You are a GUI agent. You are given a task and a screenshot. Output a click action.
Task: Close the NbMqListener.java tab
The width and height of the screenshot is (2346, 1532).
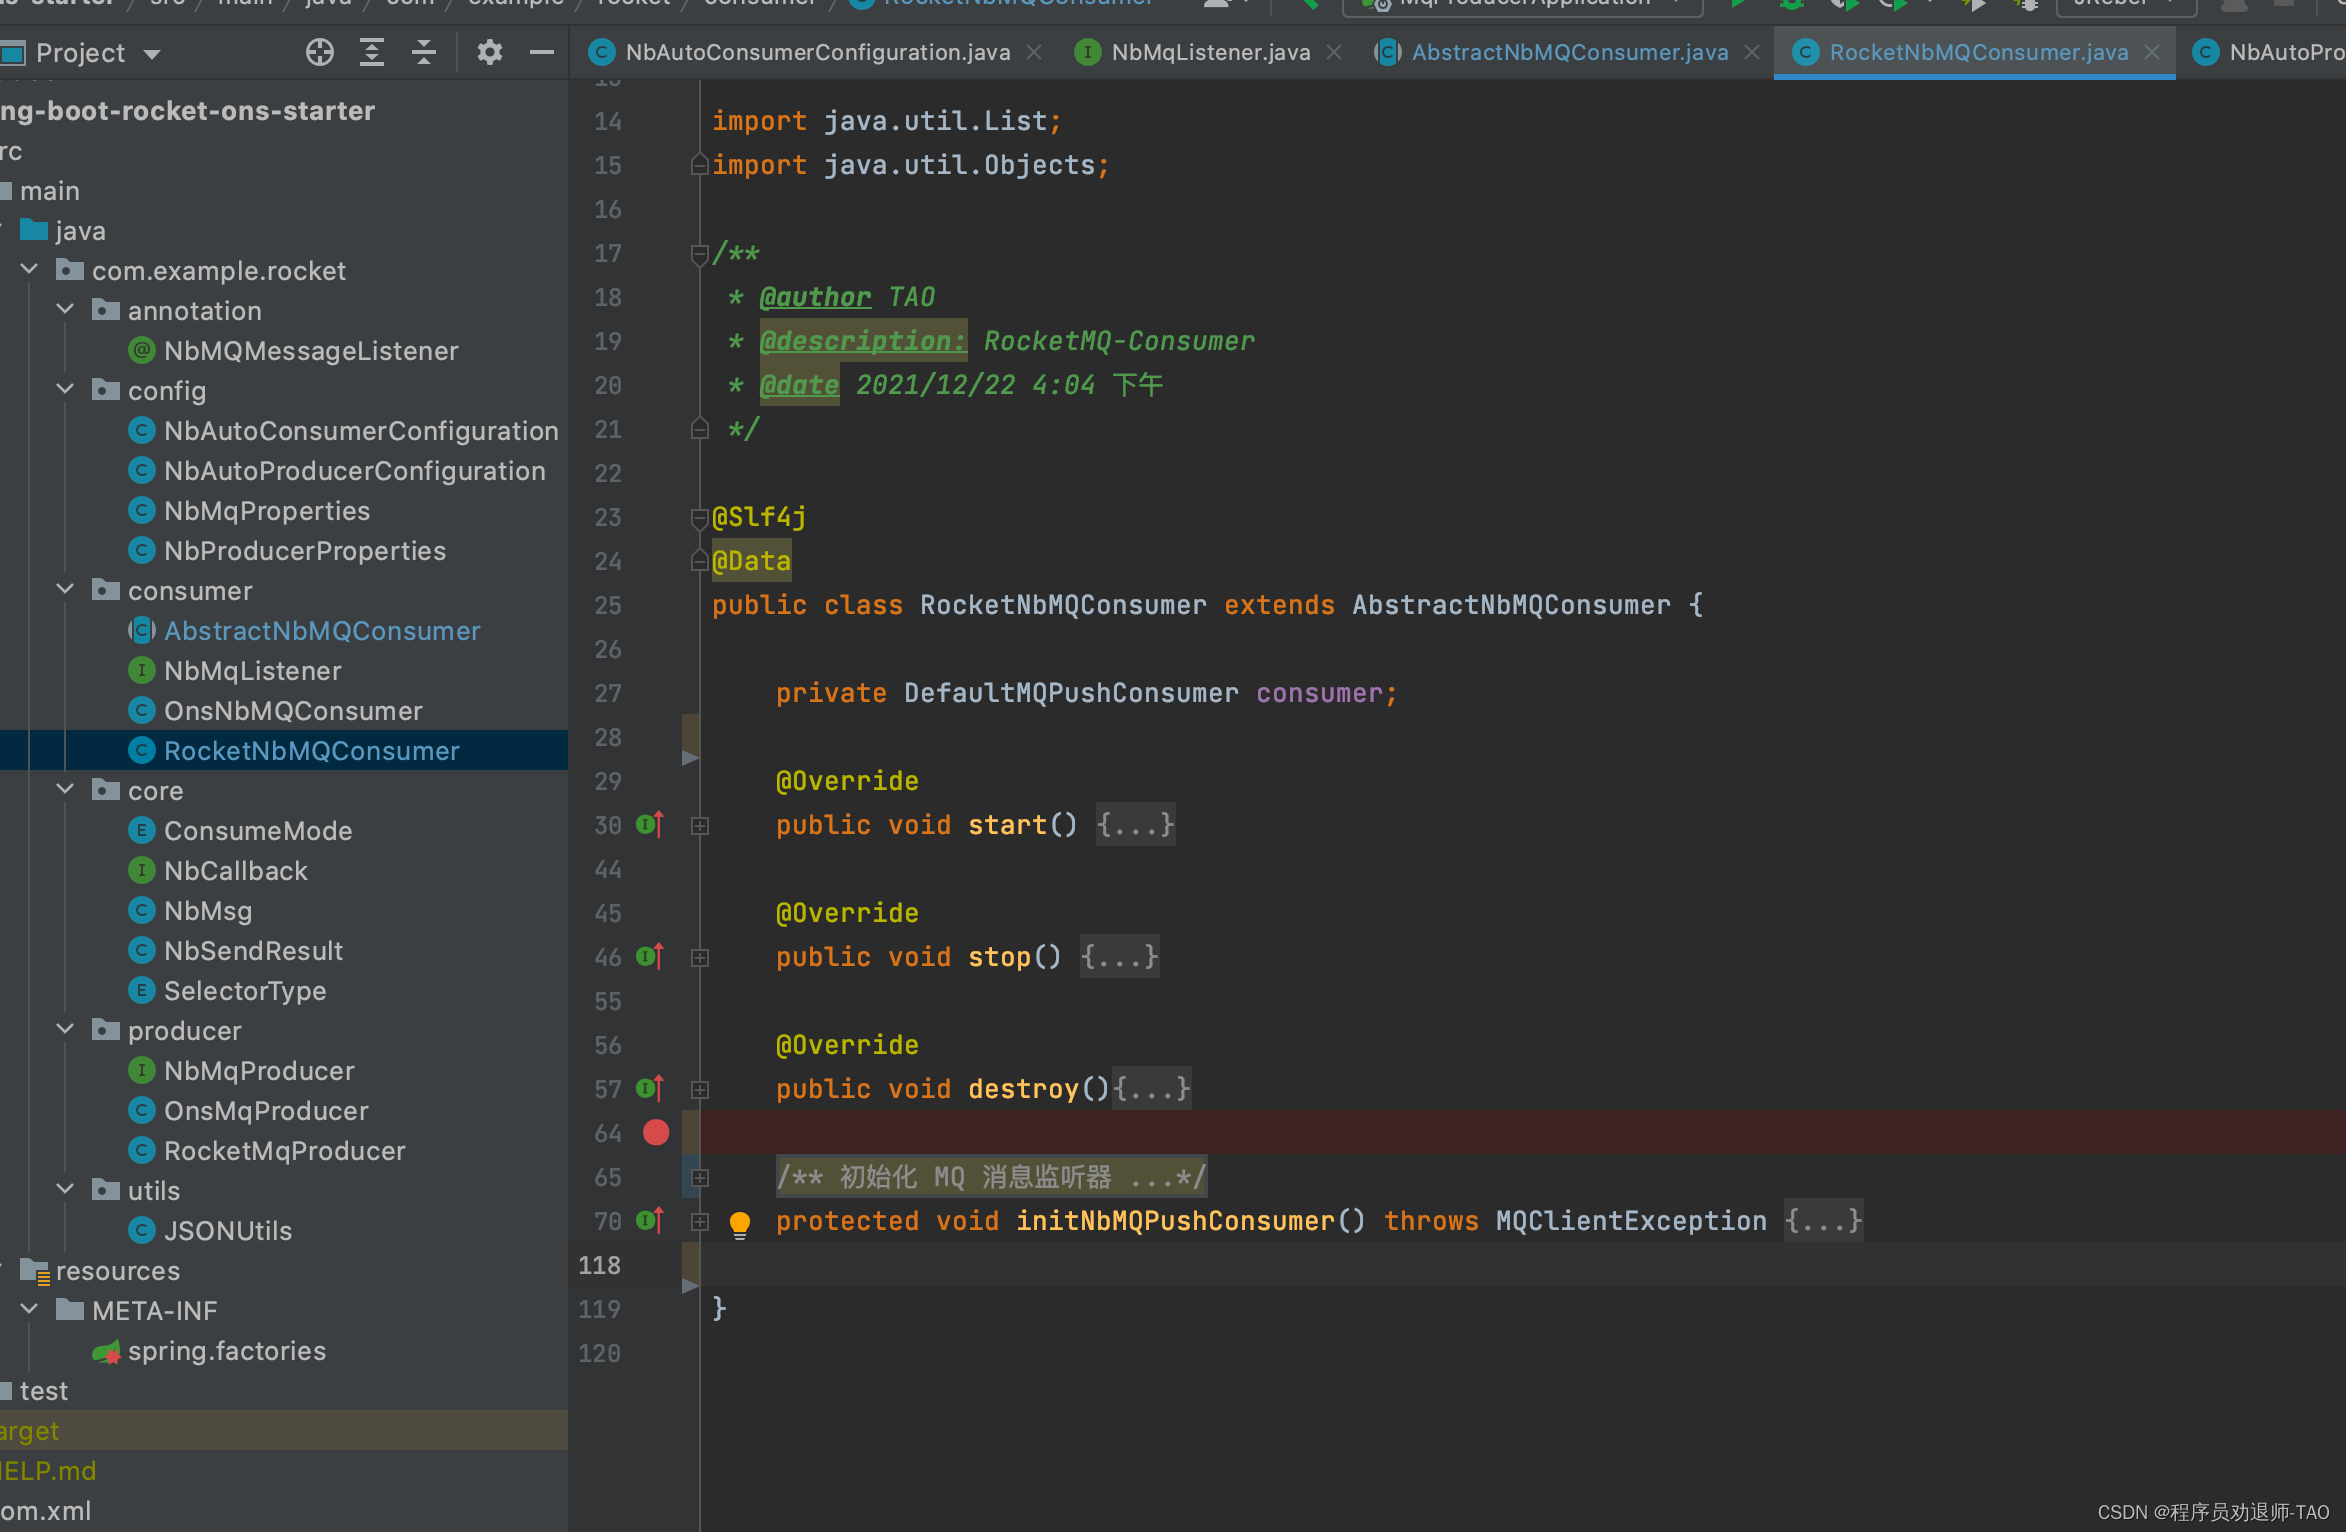click(x=1334, y=52)
